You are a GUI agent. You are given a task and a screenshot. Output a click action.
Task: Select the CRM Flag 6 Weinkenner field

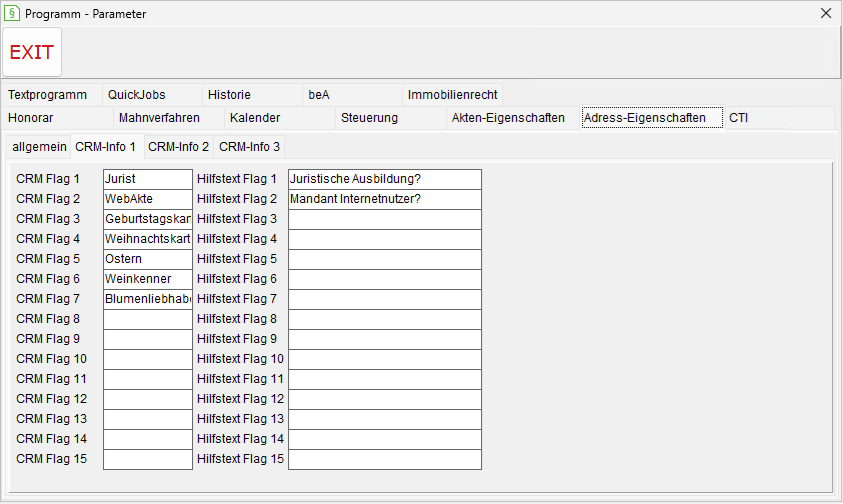point(148,279)
